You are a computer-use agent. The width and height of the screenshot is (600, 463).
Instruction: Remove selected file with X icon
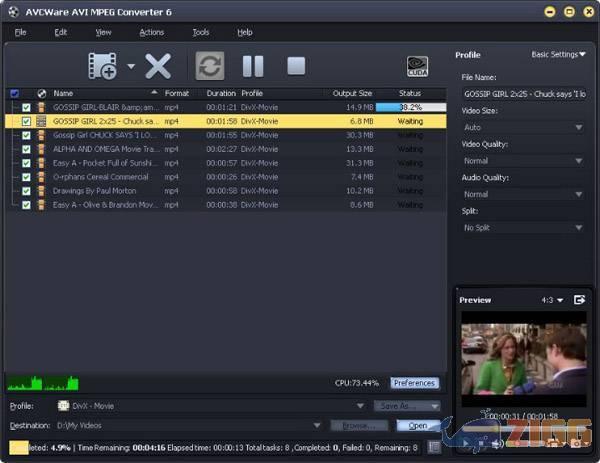[158, 67]
